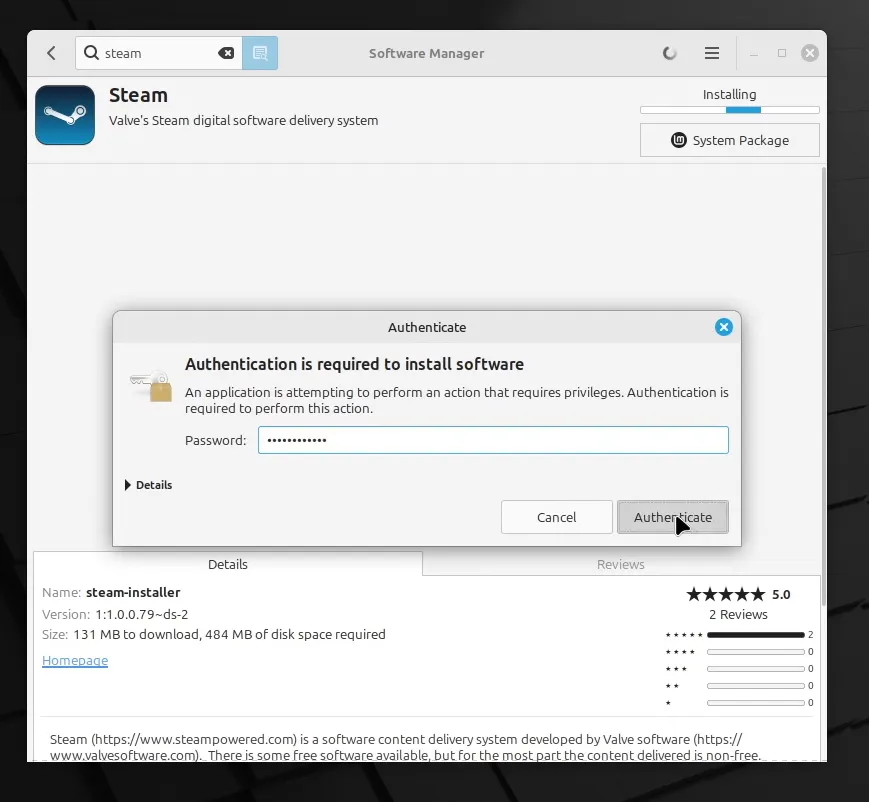Image resolution: width=869 pixels, height=802 pixels.
Task: Click the vertical scrollbar on the right
Action: tap(824, 400)
